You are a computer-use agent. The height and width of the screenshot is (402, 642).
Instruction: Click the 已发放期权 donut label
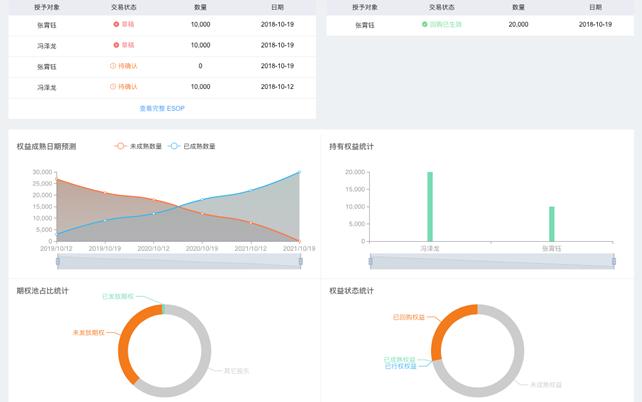click(118, 296)
